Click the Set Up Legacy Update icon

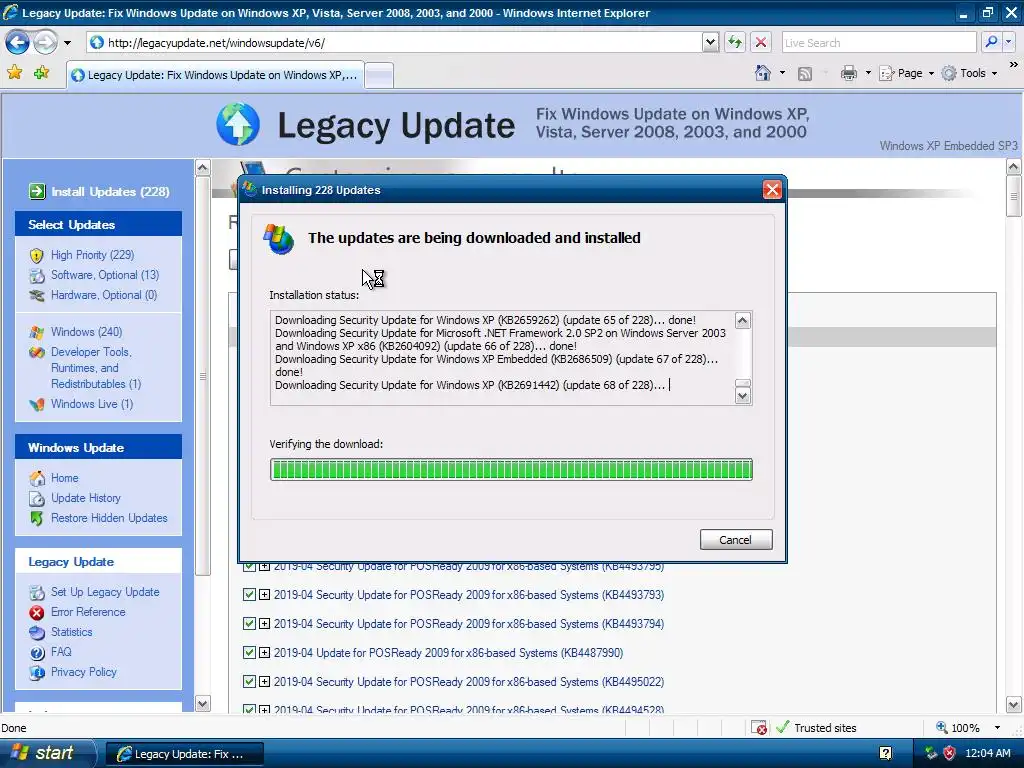(x=37, y=592)
